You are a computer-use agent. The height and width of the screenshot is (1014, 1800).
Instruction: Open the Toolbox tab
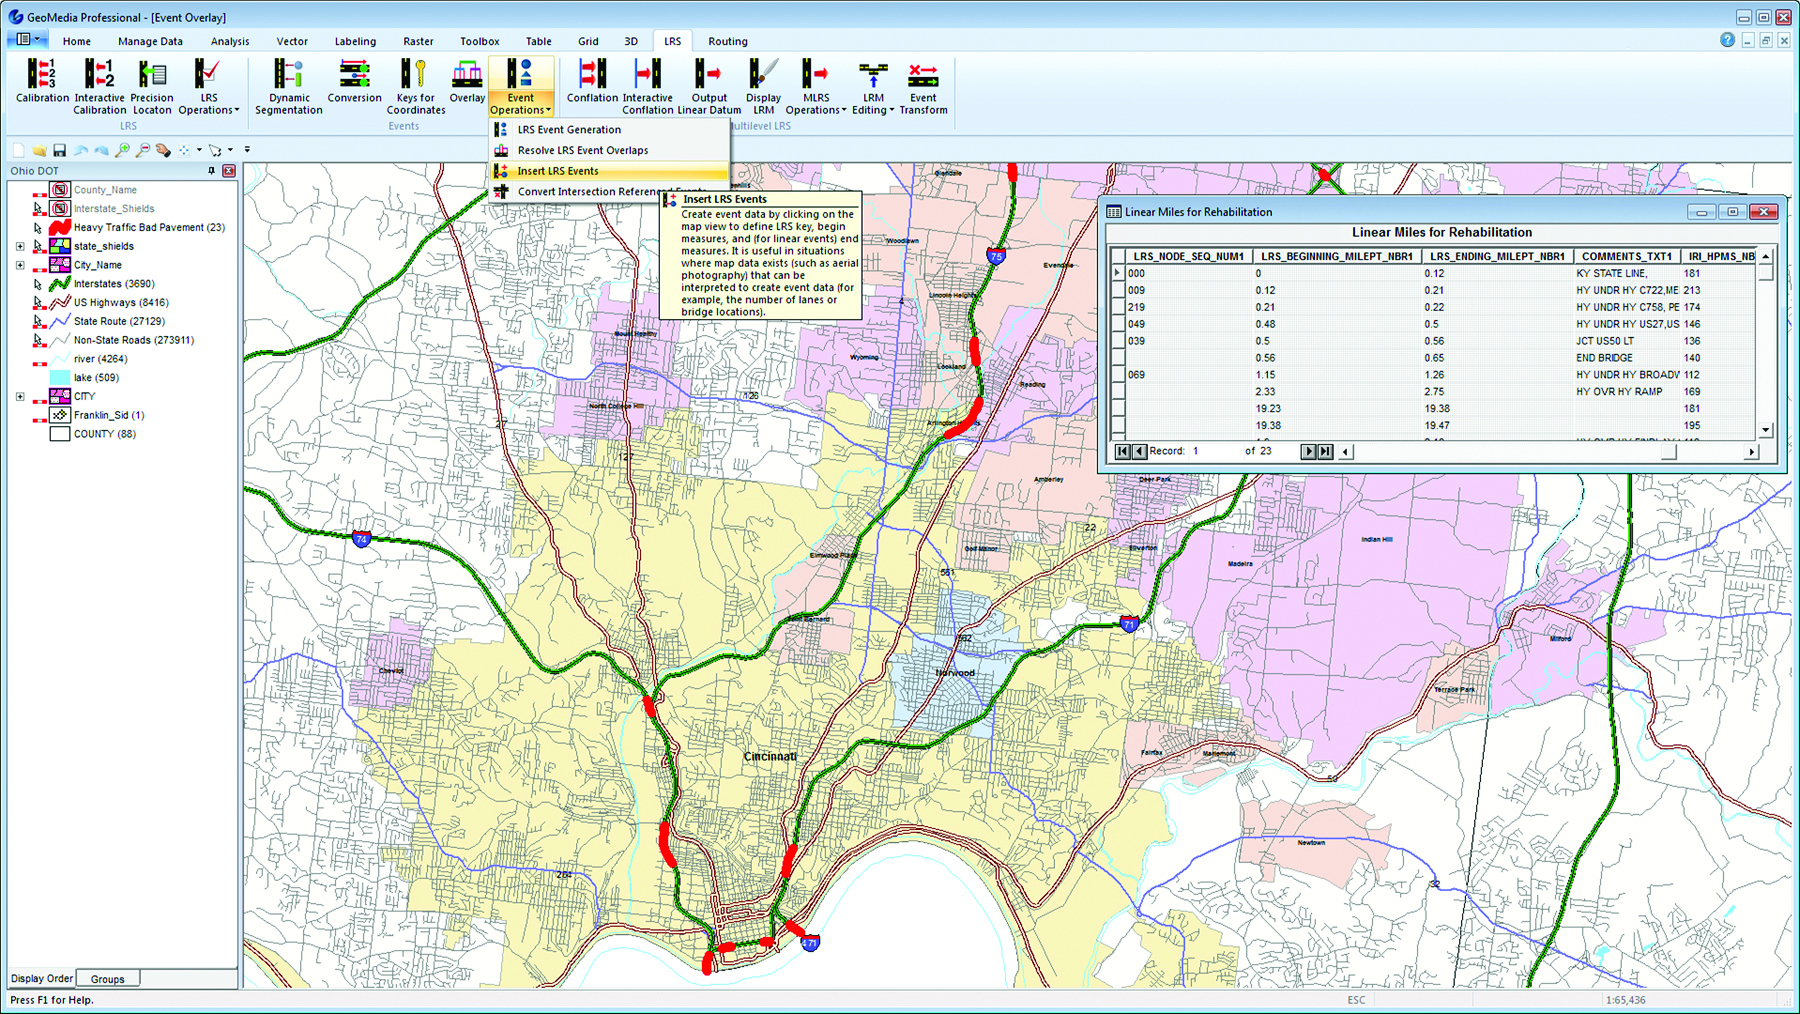tap(480, 41)
